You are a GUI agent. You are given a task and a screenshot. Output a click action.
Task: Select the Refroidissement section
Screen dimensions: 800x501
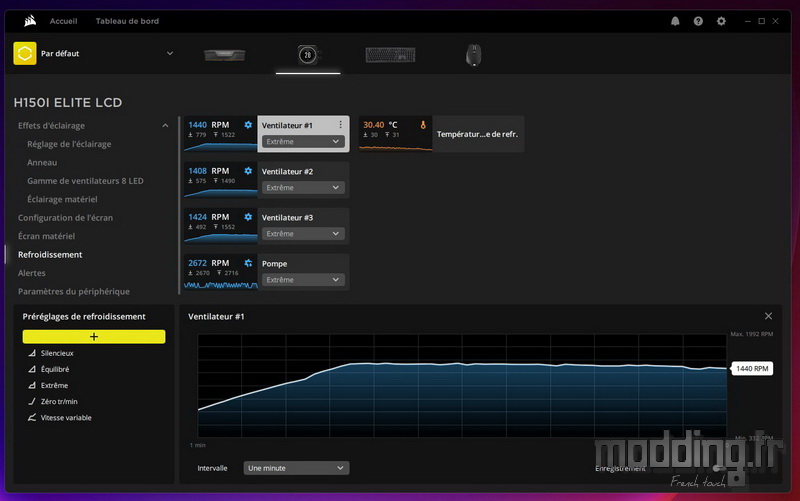(50, 255)
